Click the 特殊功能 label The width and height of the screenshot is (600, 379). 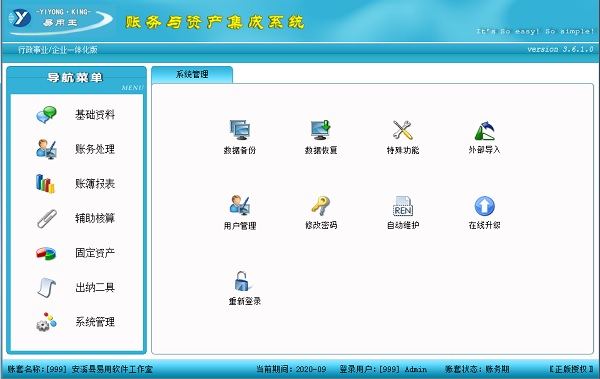(x=403, y=150)
